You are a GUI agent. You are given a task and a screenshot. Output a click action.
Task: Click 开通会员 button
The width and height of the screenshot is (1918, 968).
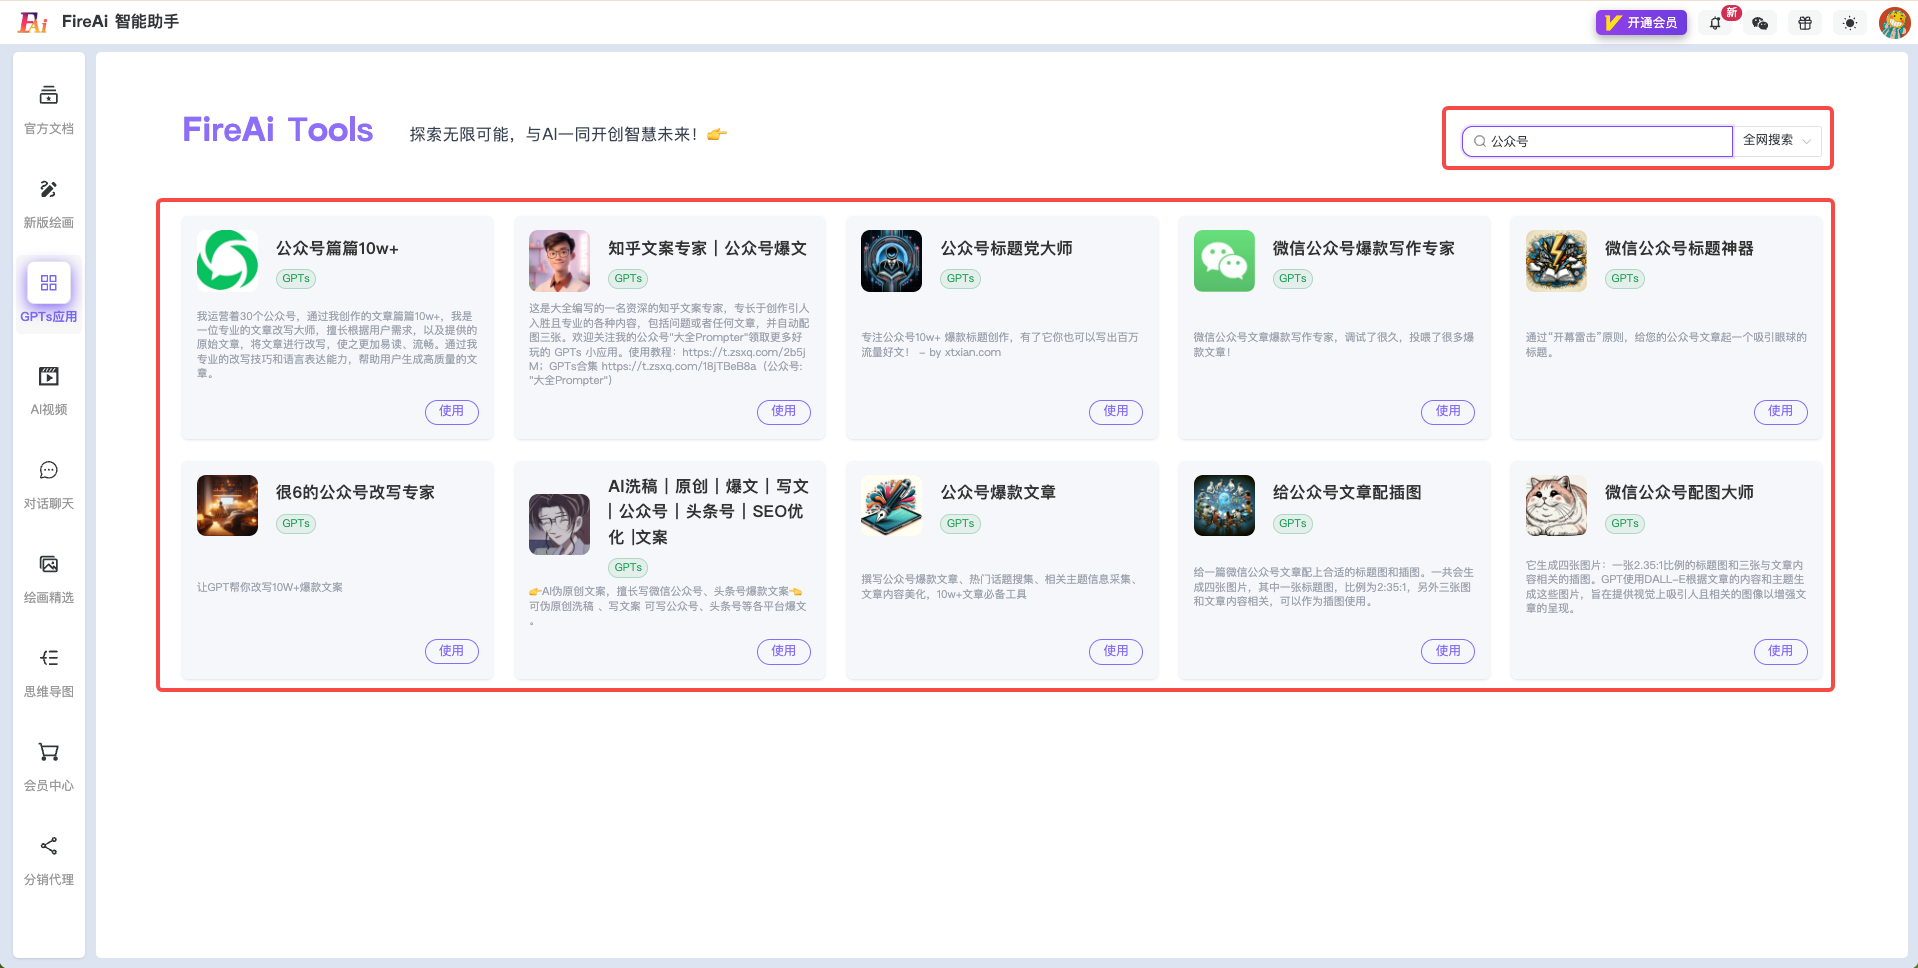(x=1641, y=22)
